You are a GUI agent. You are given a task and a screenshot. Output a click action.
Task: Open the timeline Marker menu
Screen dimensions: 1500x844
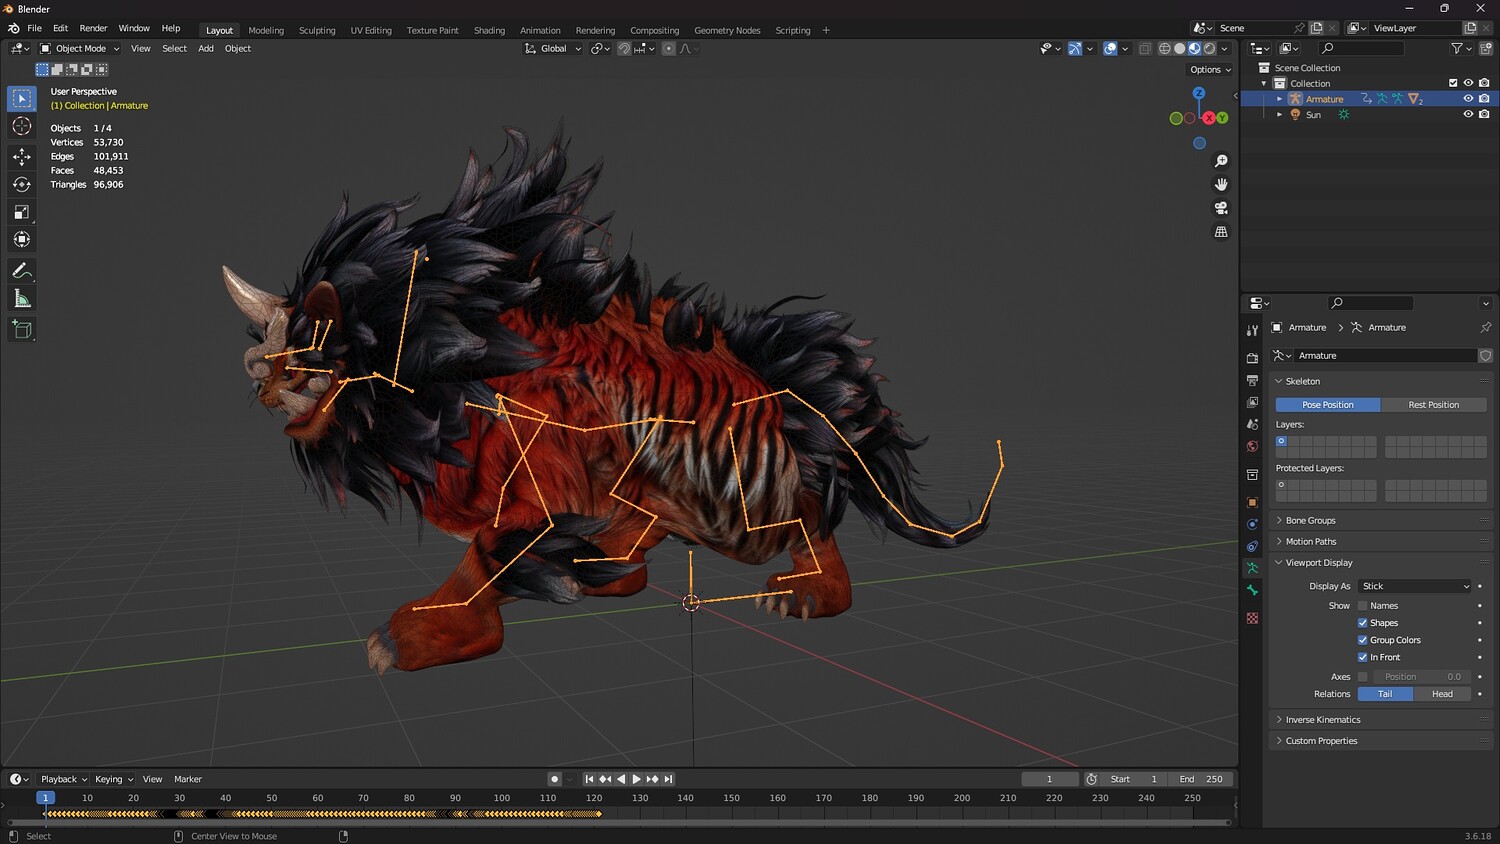188,779
